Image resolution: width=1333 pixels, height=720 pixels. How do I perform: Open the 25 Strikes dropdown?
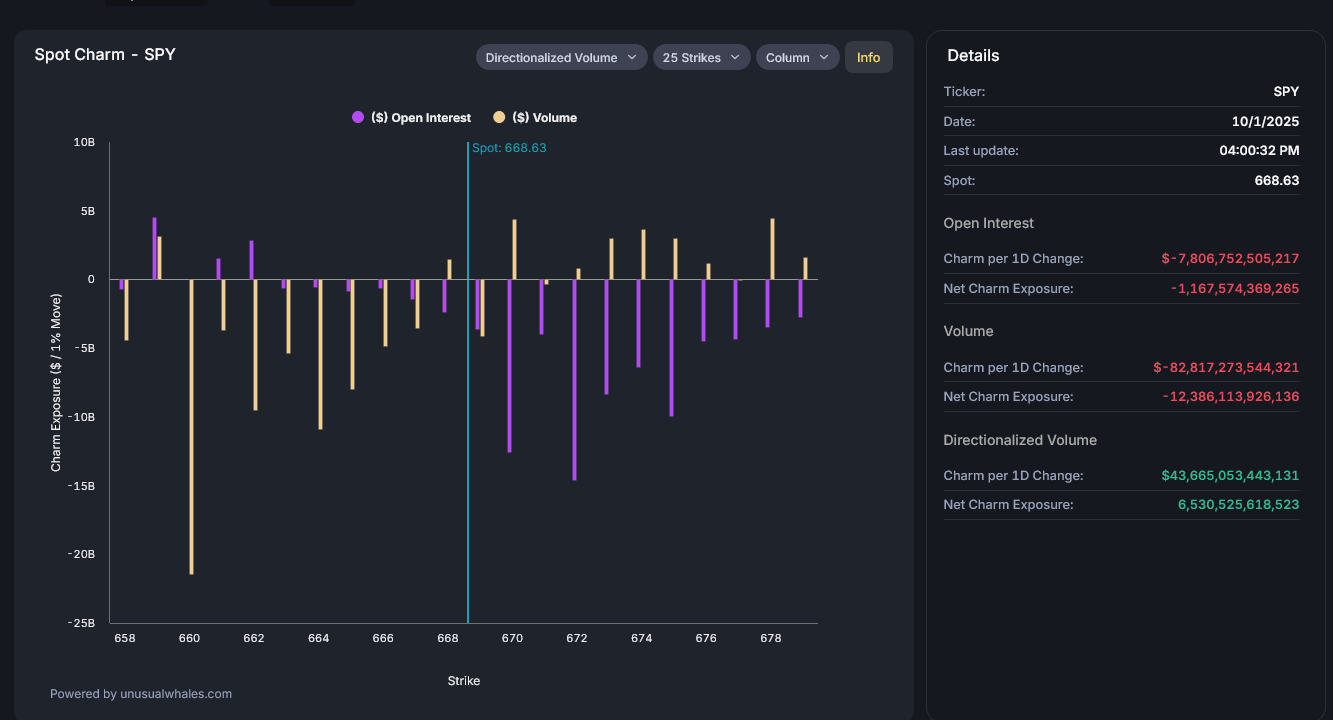702,57
